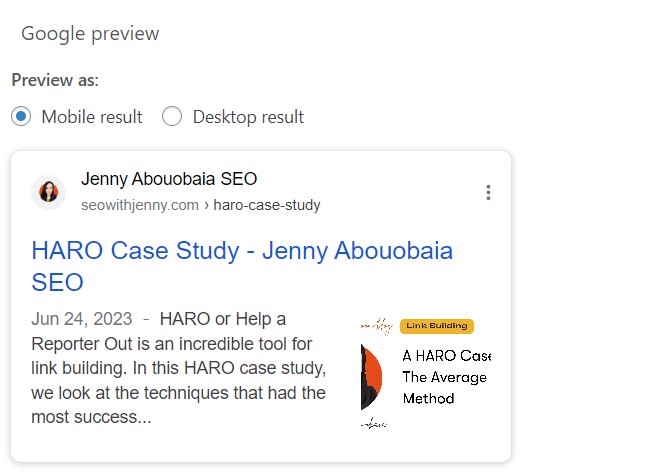Click the "Mobile result" text label
665x475 pixels.
(x=92, y=117)
